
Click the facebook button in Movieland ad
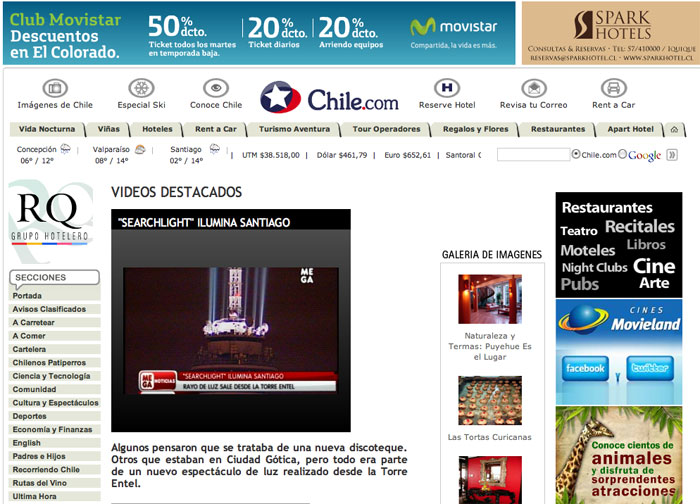(585, 368)
